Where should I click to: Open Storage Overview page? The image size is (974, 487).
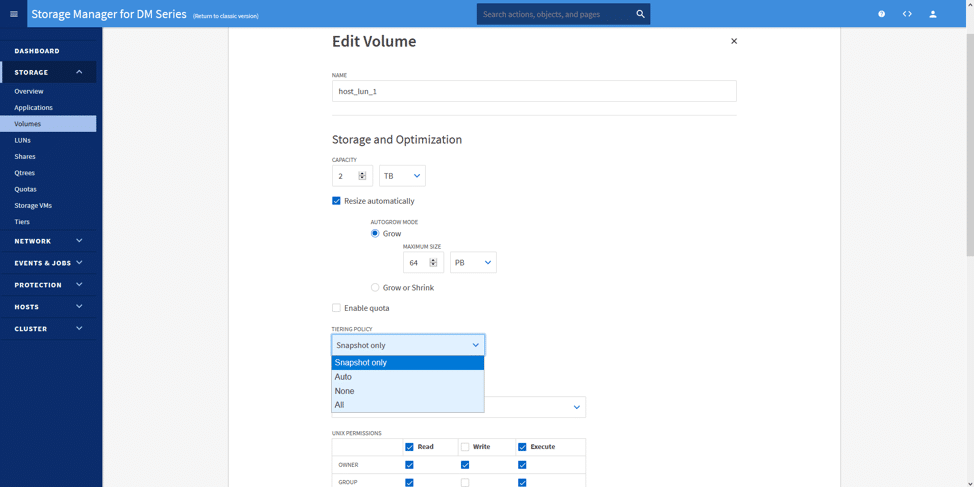(x=29, y=91)
